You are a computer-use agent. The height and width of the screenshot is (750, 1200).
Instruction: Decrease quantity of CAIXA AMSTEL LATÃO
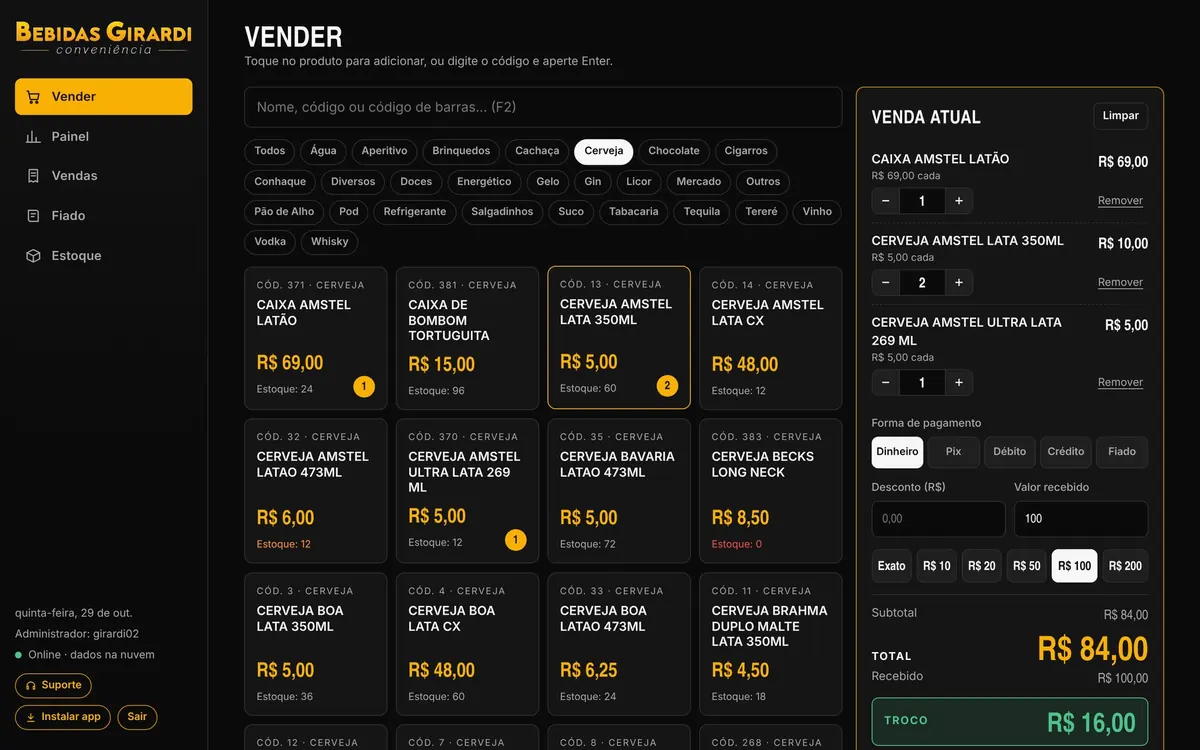click(x=886, y=201)
